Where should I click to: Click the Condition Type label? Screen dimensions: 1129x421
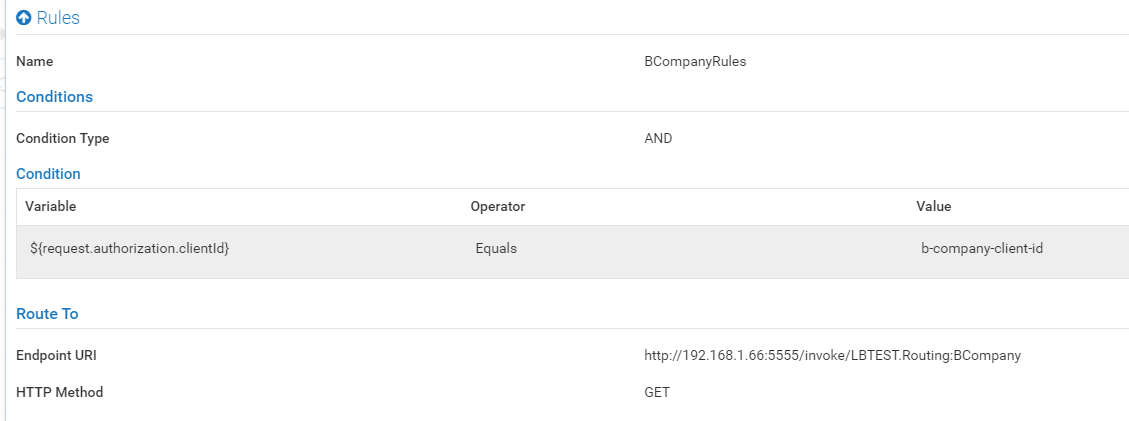[63, 139]
